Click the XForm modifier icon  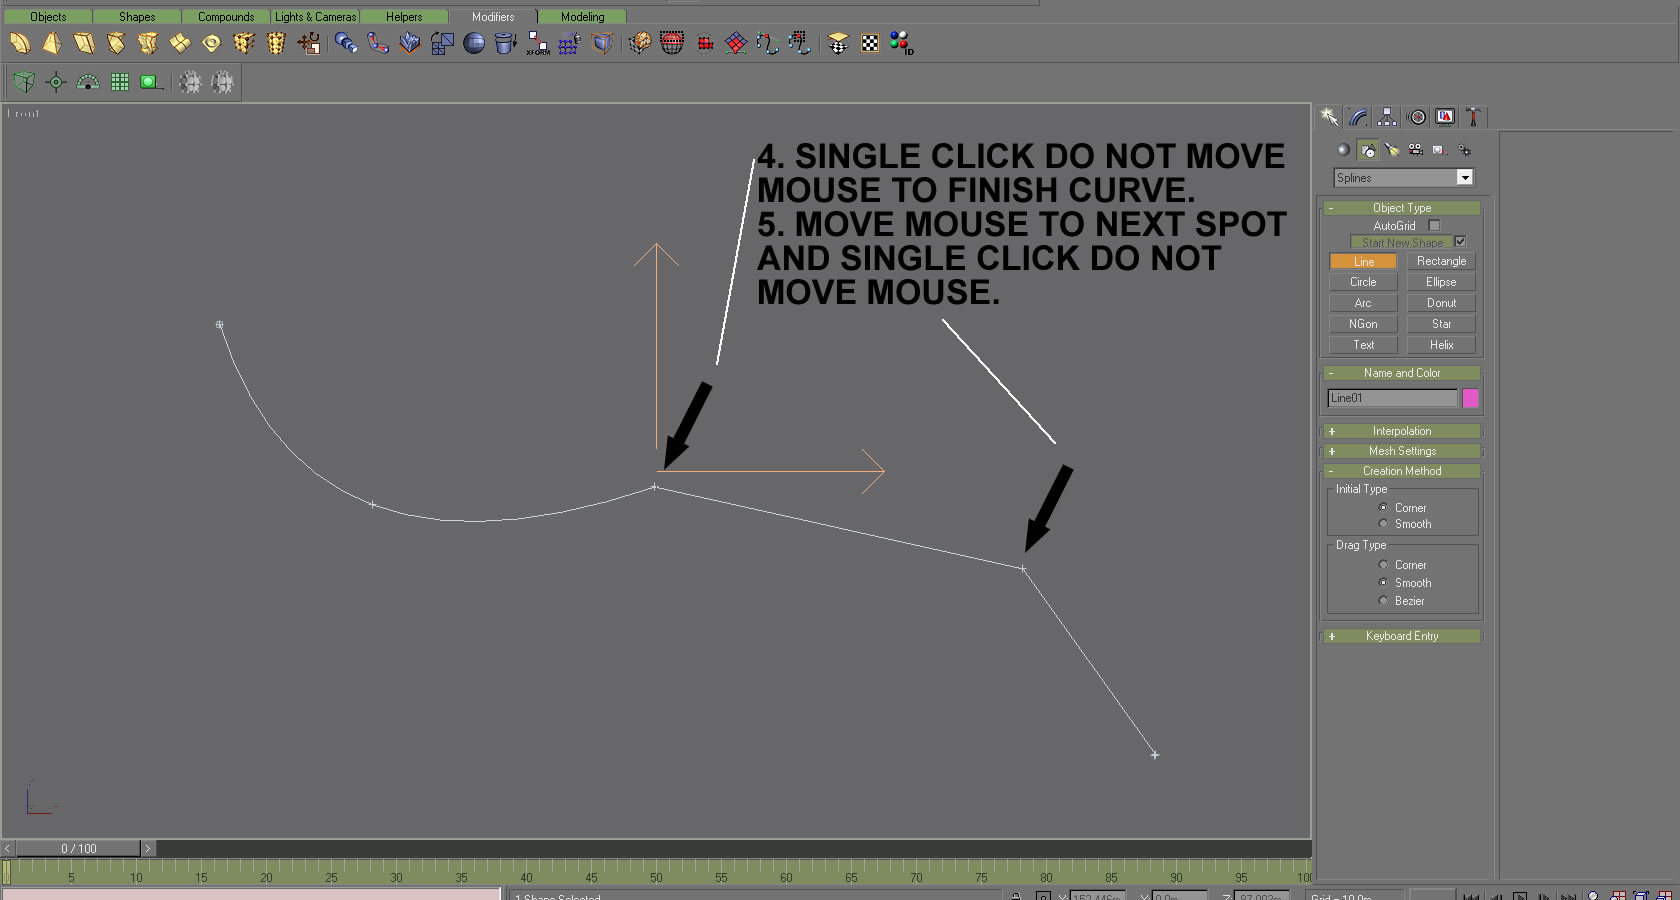pyautogui.click(x=538, y=43)
